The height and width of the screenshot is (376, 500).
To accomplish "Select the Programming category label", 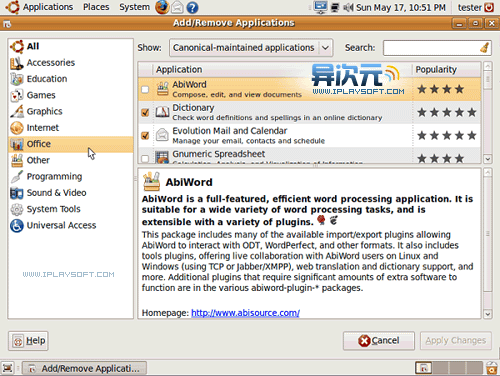I will (x=54, y=177).
